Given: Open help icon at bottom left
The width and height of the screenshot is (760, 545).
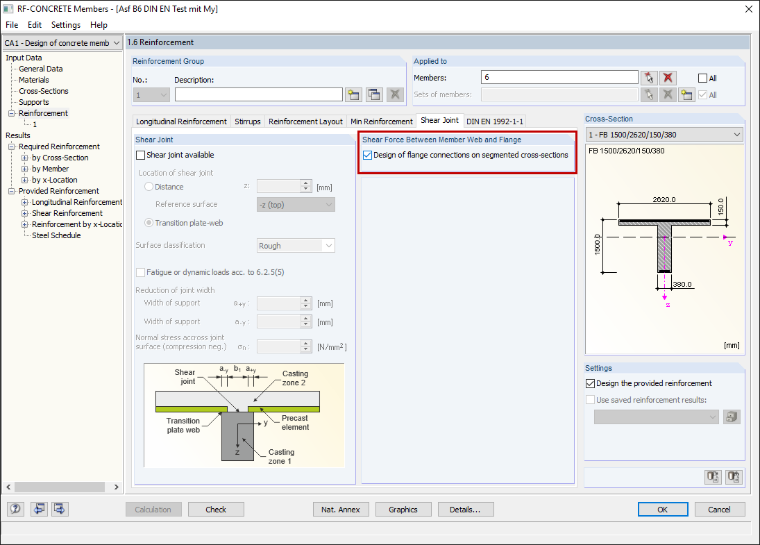Looking at the screenshot, I should (x=16, y=509).
